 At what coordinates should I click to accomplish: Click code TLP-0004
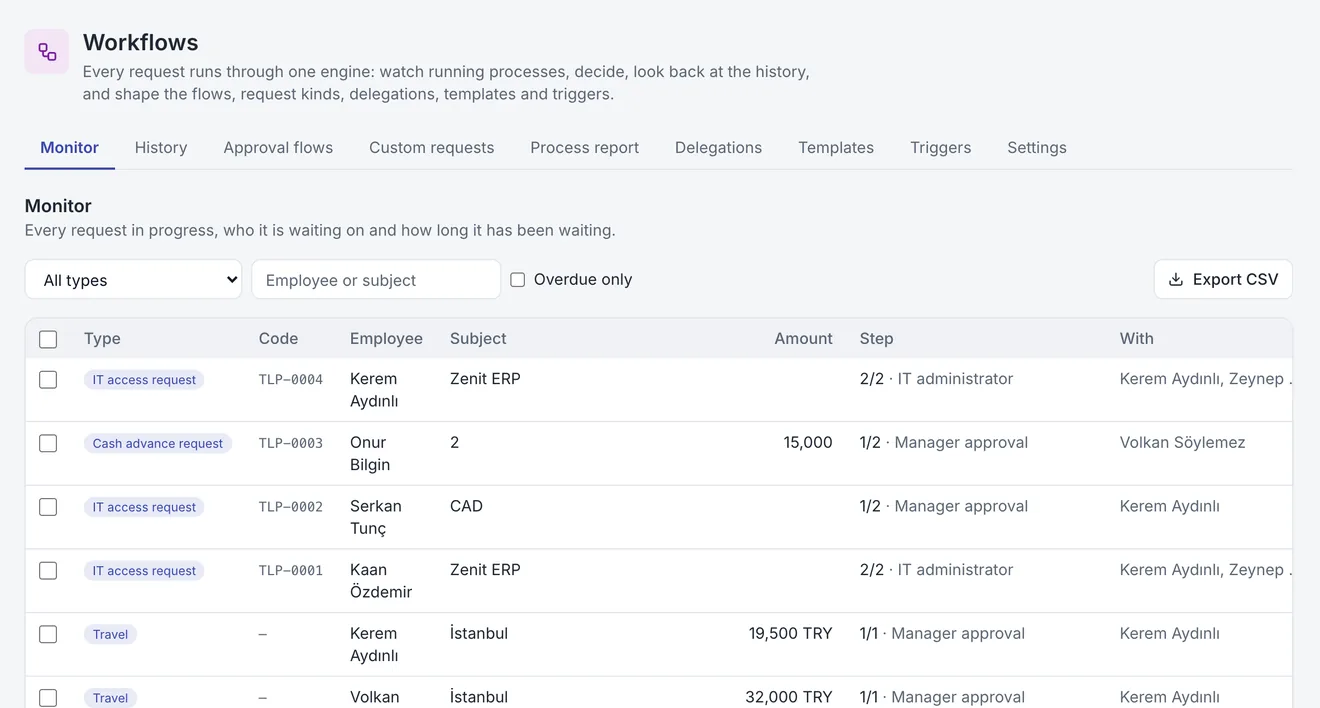pos(290,380)
